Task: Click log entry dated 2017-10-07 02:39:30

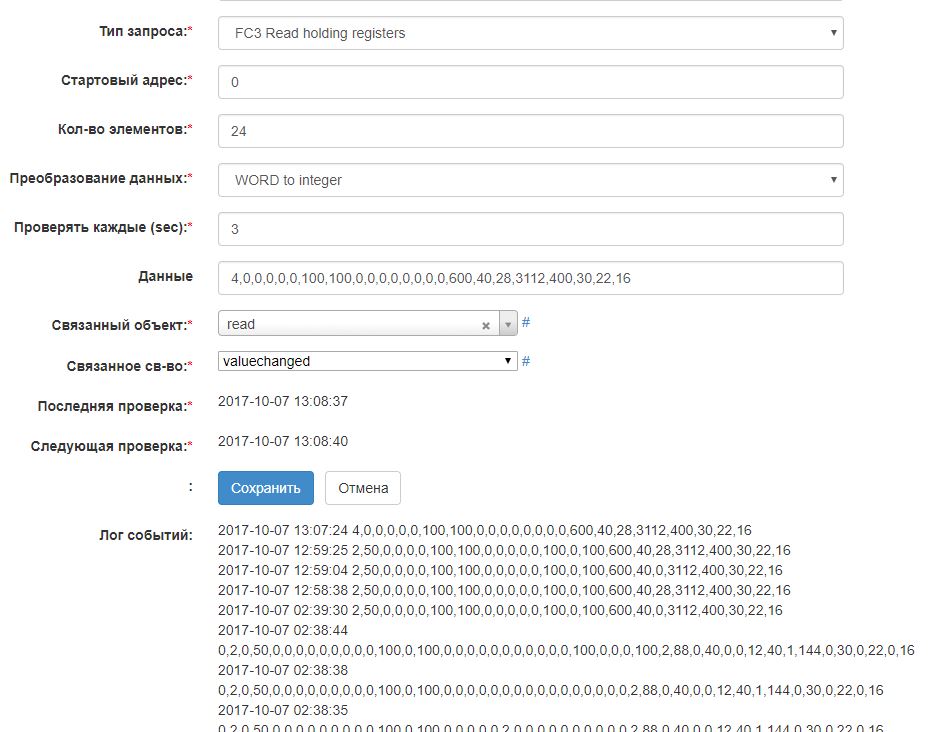Action: click(x=500, y=610)
